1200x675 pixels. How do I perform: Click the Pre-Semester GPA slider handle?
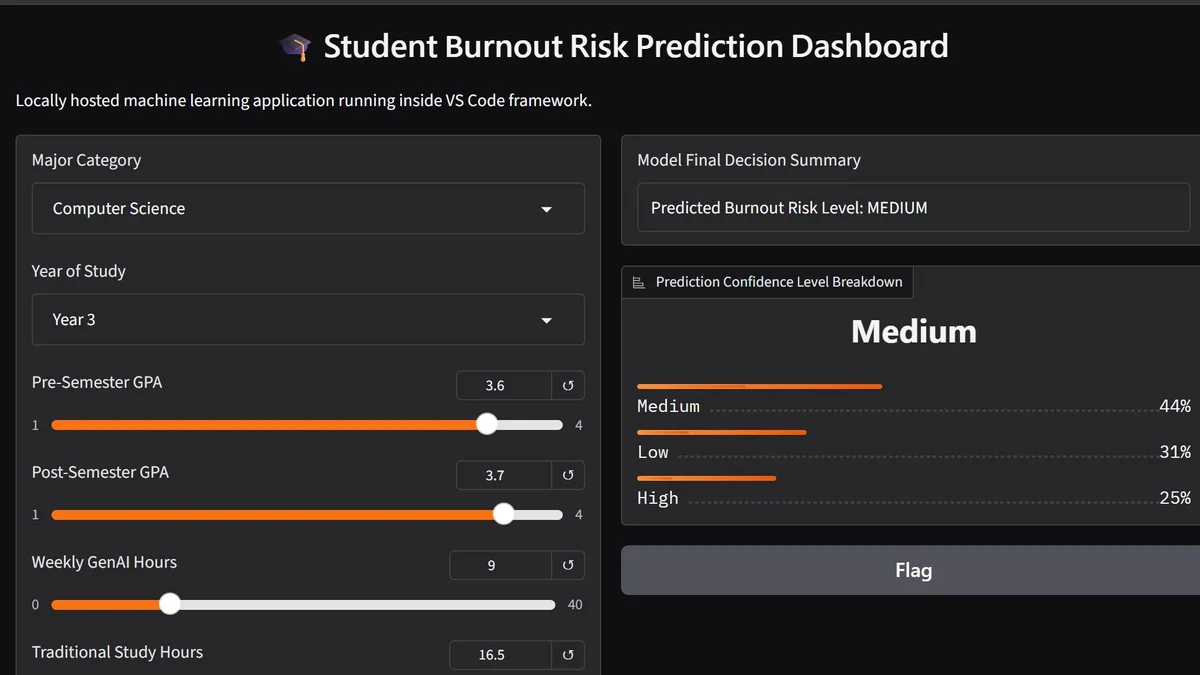coord(487,424)
